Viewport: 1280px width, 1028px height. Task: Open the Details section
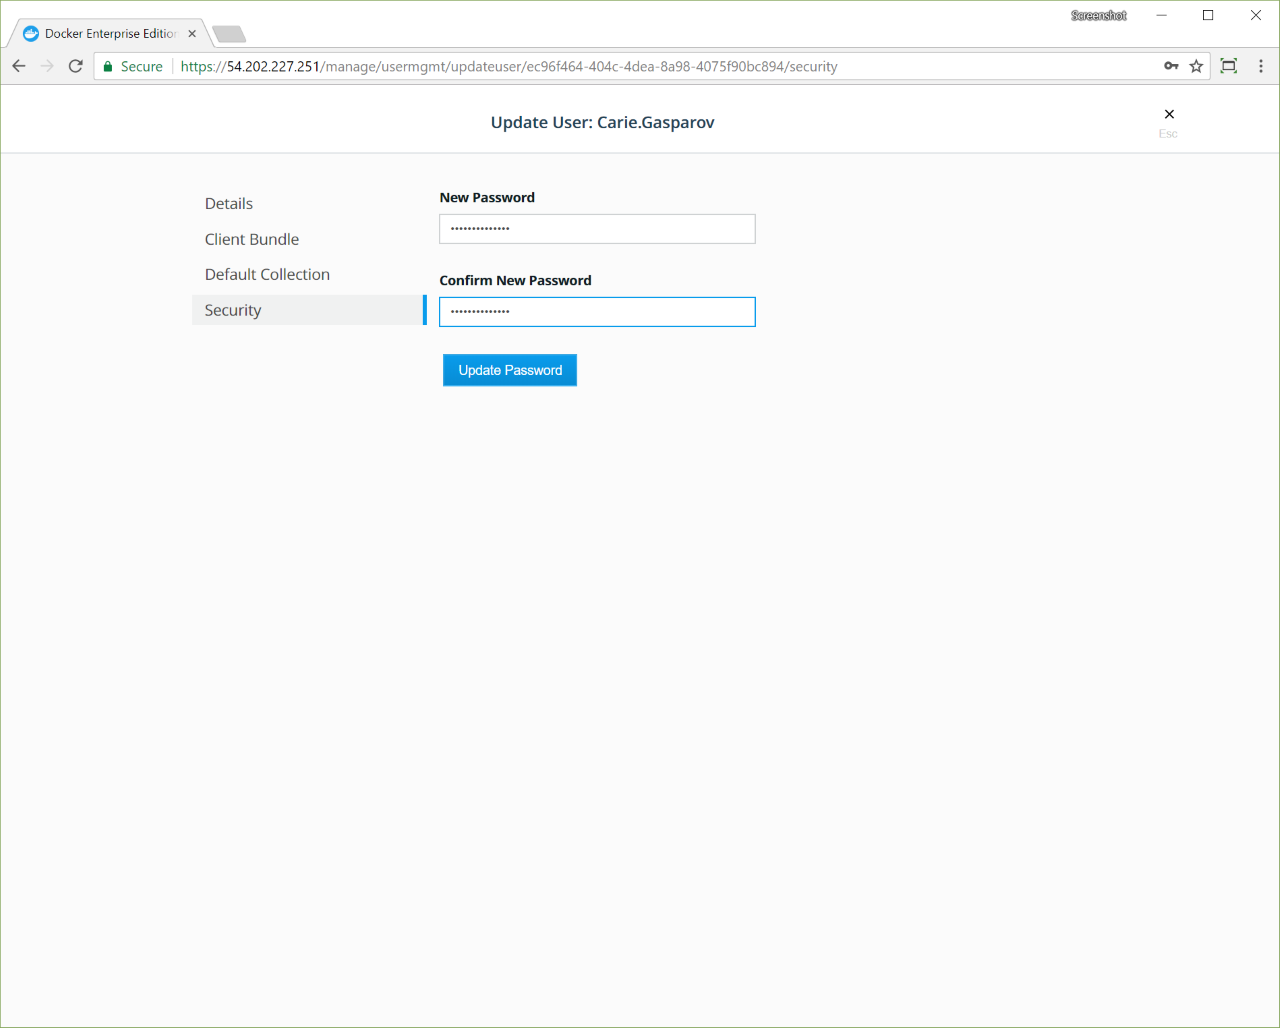point(229,203)
